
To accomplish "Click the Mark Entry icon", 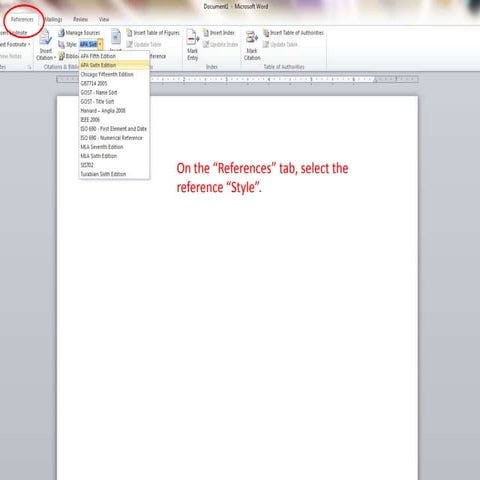I will tap(192, 37).
